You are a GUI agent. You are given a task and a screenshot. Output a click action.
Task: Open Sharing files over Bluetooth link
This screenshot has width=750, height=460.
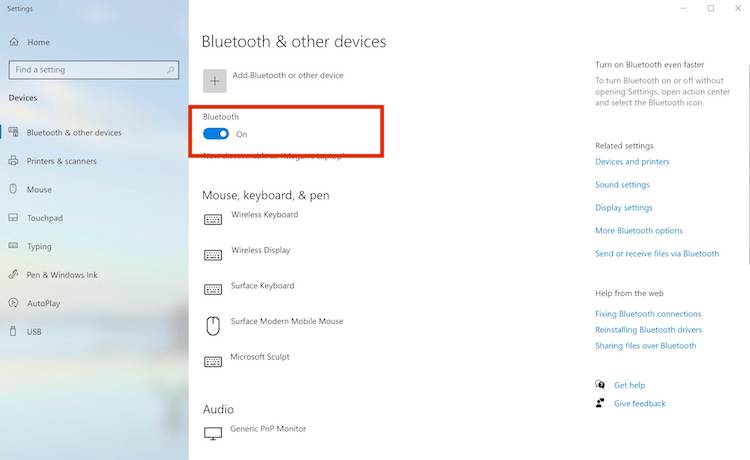coord(646,345)
